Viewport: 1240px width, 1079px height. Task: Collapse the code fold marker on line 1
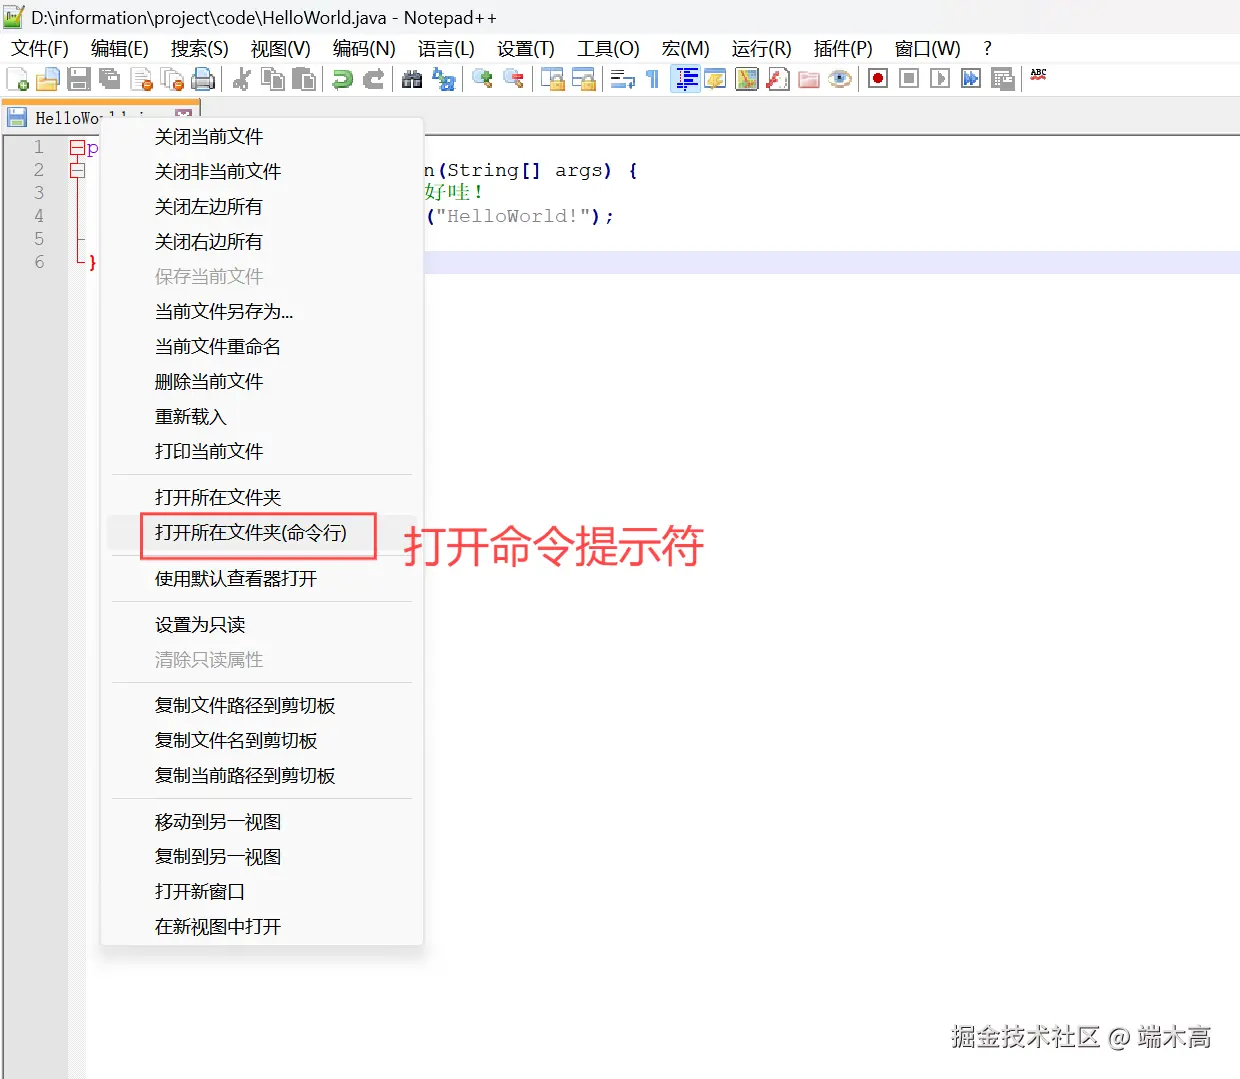coord(78,147)
